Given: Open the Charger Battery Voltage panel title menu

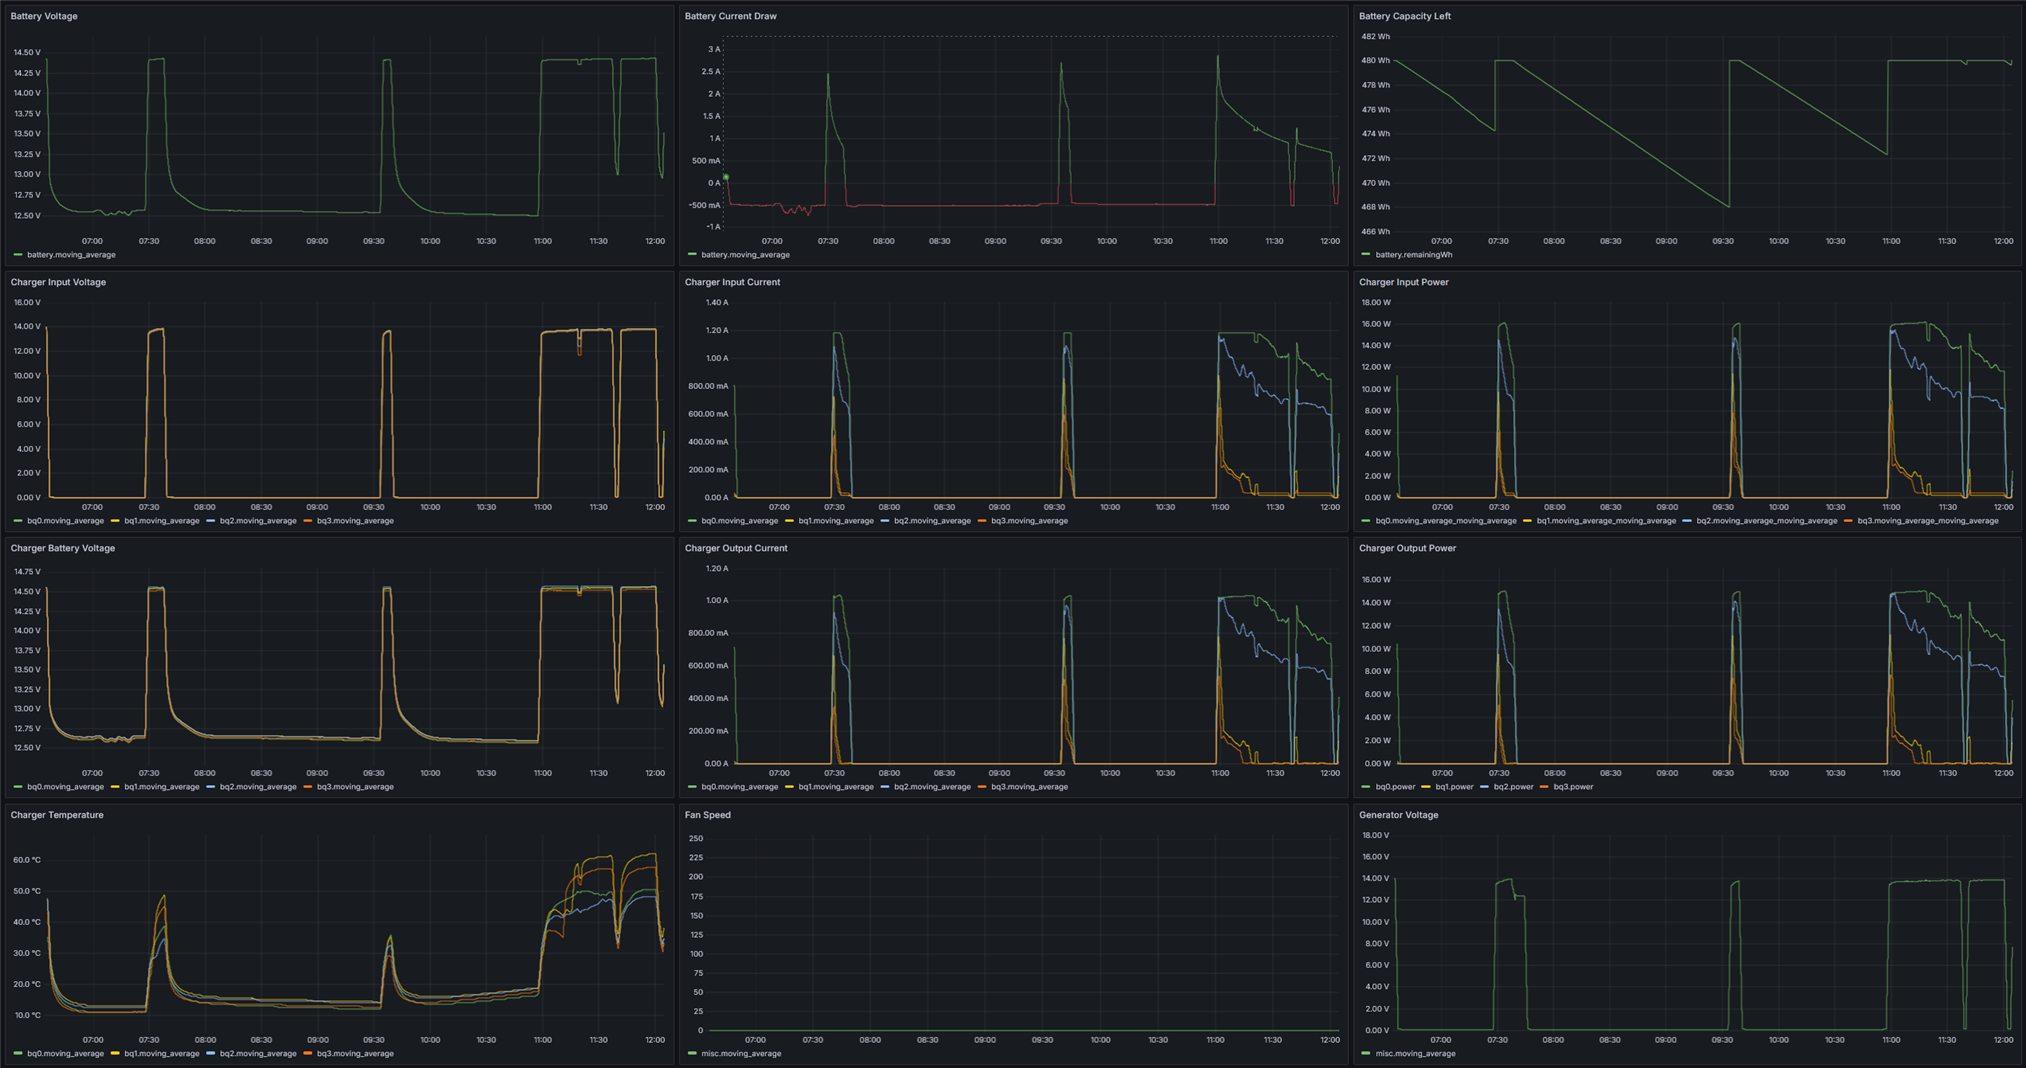Looking at the screenshot, I should pyautogui.click(x=62, y=548).
